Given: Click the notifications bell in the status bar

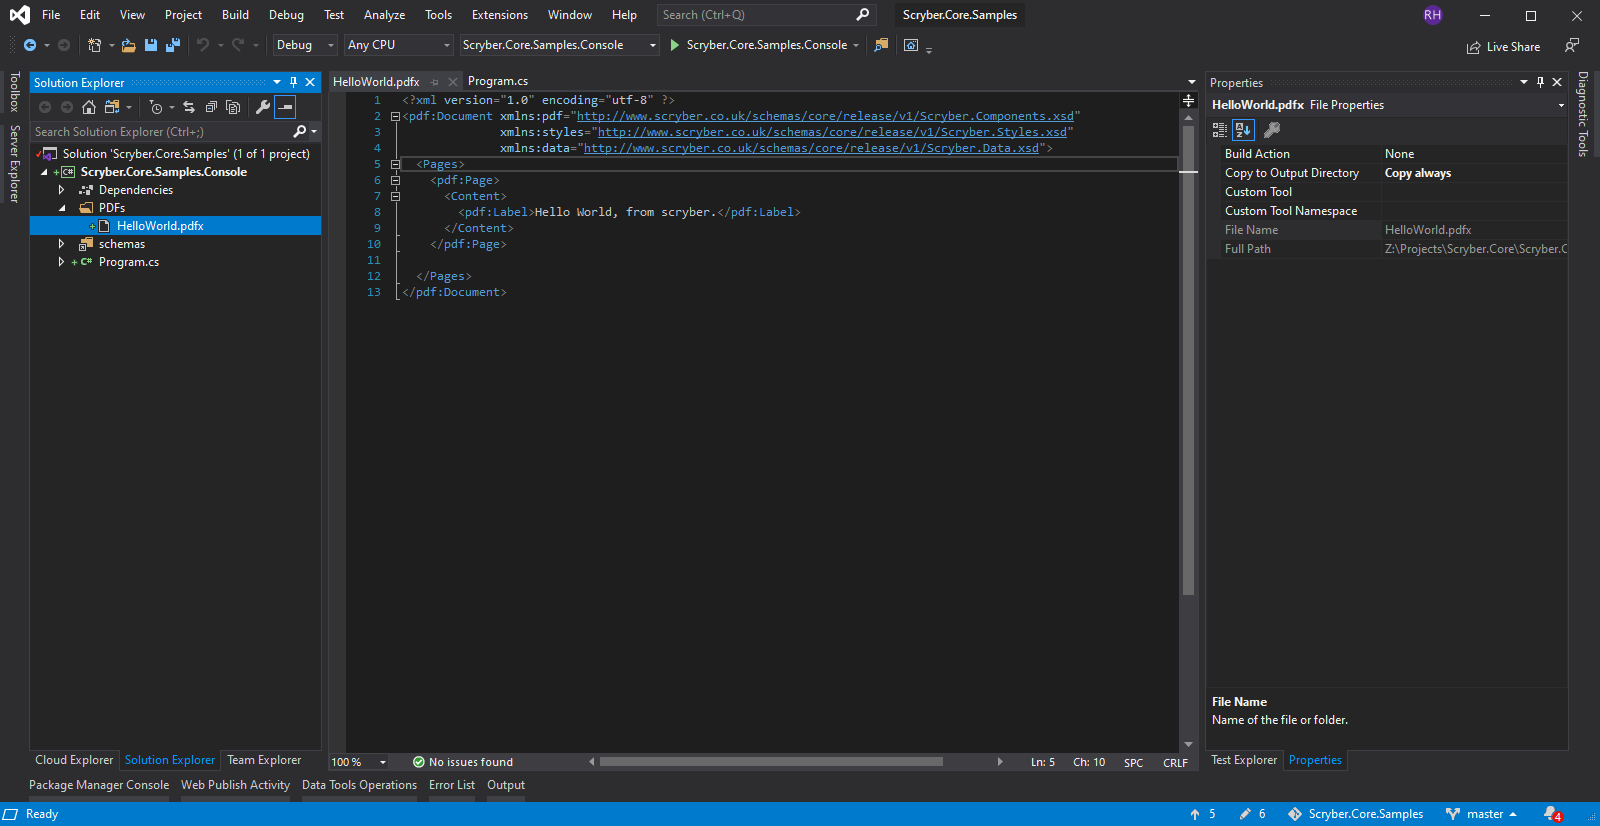Looking at the screenshot, I should (1552, 814).
